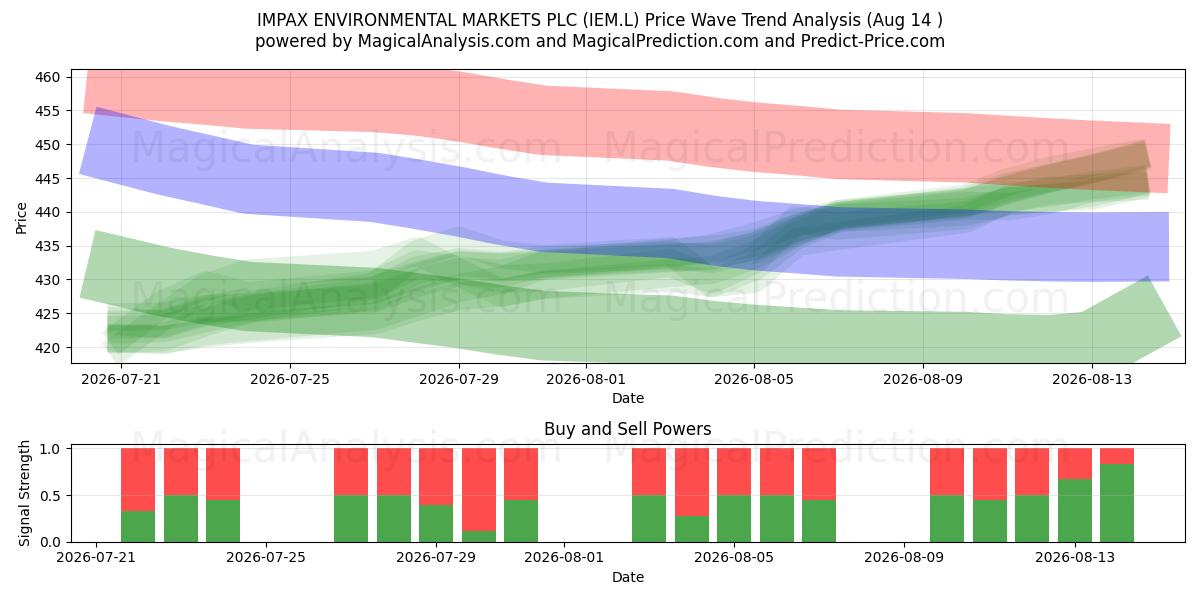Image resolution: width=1200 pixels, height=600 pixels.
Task: Click the 435 price tick label
Action: 50,246
